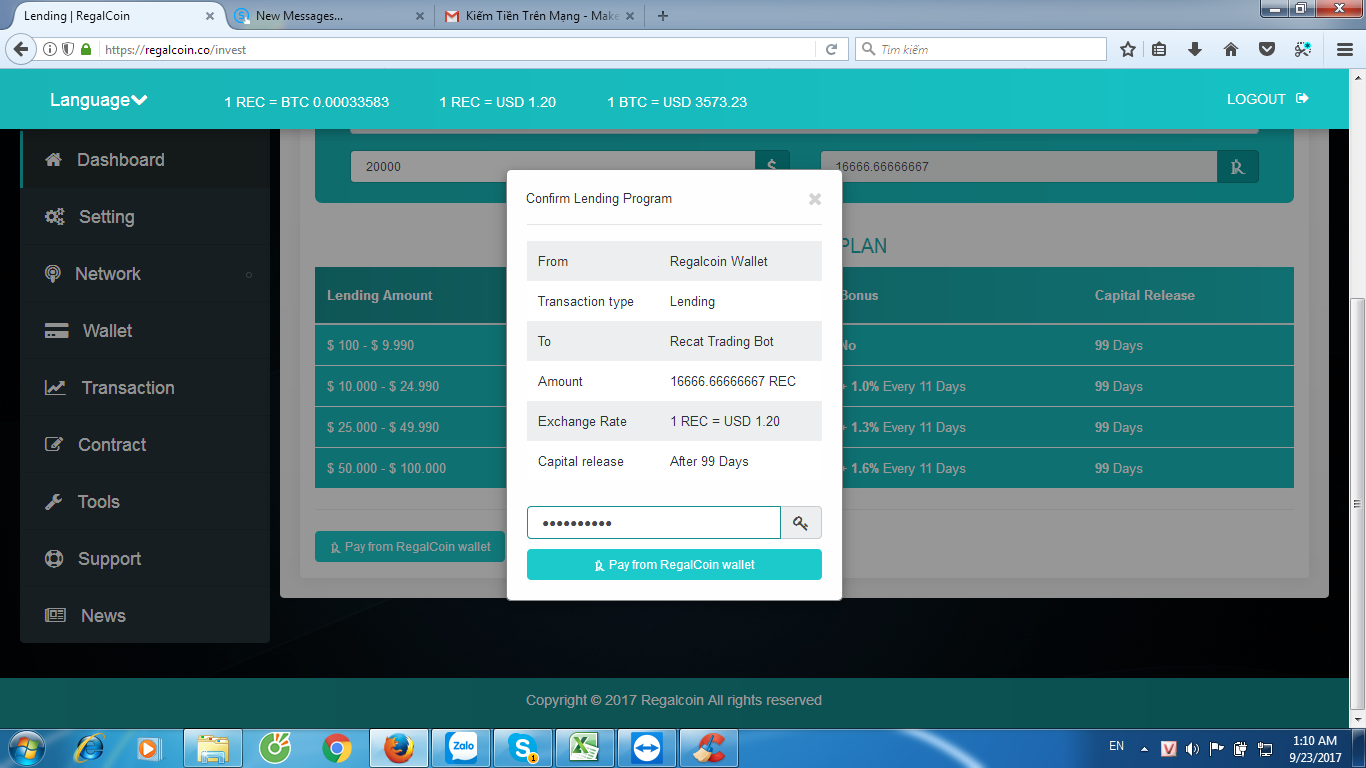Open the Pocket icon in toolbar
The width and height of the screenshot is (1366, 768).
tap(1266, 49)
